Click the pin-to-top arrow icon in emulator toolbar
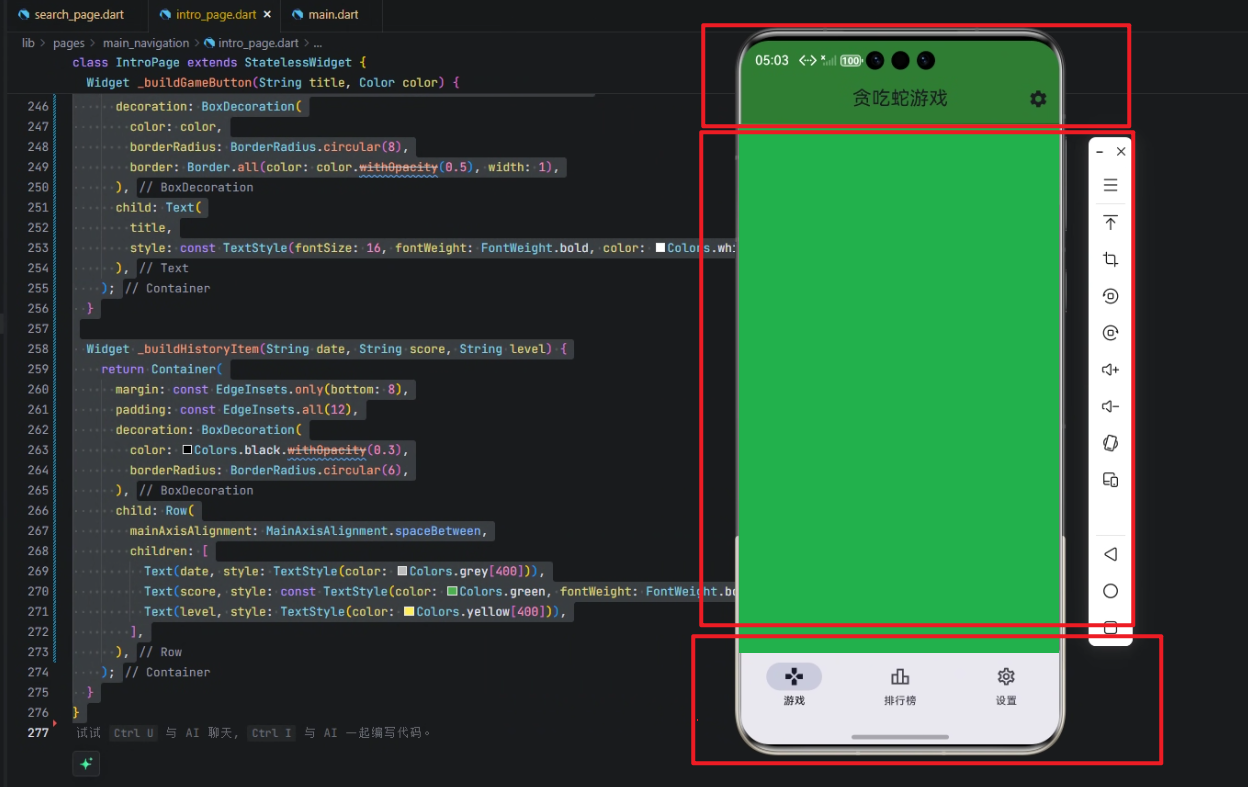This screenshot has width=1248, height=787. click(x=1110, y=223)
